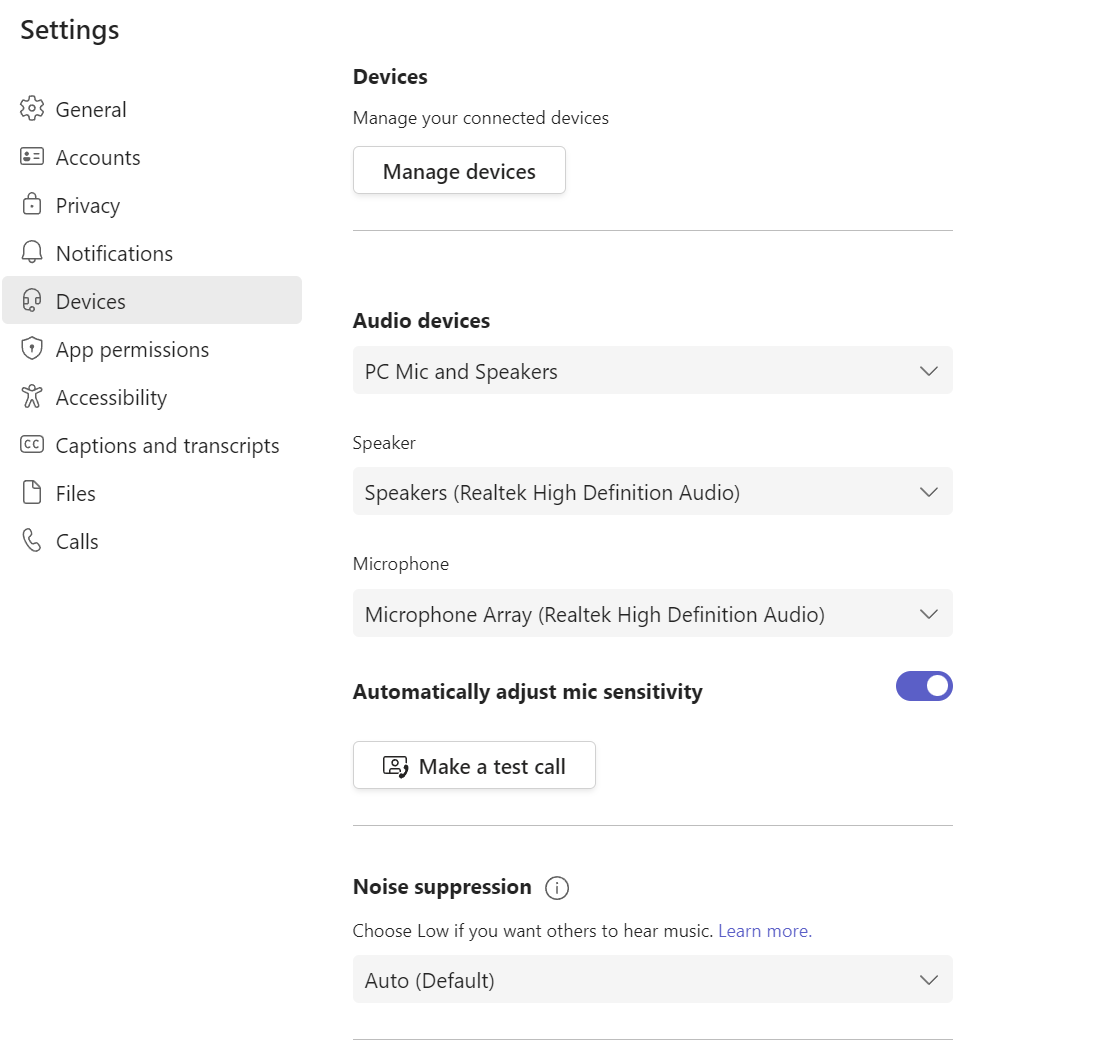This screenshot has width=1108, height=1053.
Task: Open the Learn more link
Action: click(x=765, y=931)
